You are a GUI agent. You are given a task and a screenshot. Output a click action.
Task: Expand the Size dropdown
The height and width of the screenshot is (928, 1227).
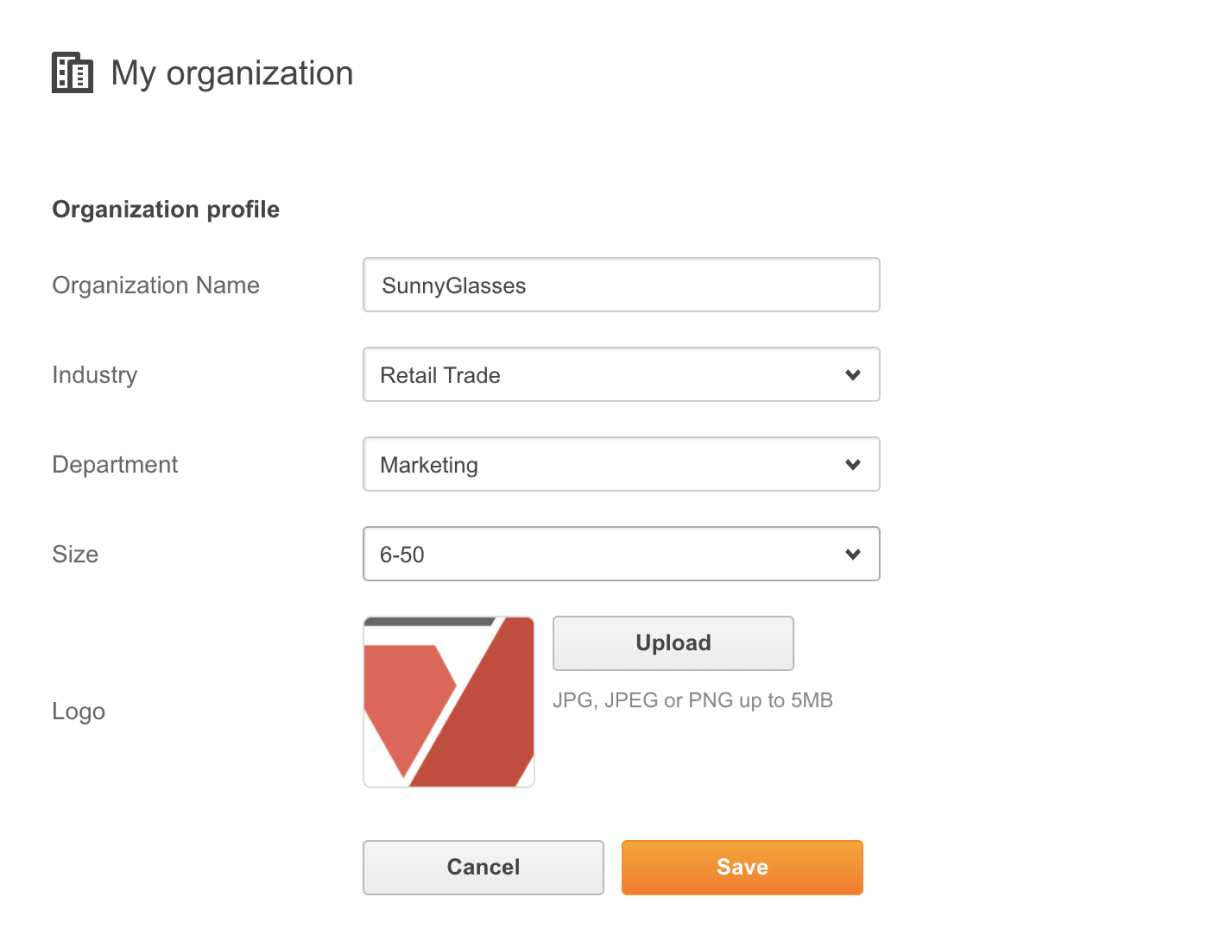853,553
